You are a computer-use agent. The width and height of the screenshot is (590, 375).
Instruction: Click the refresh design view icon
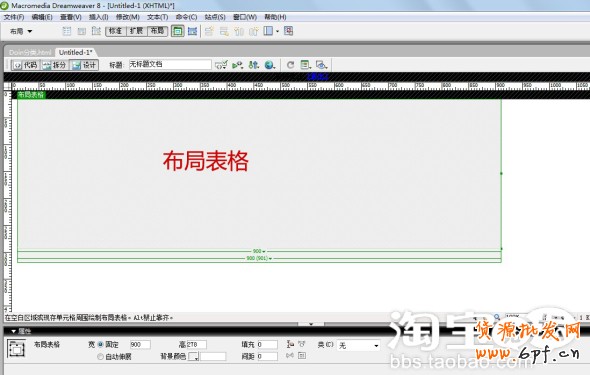point(290,65)
